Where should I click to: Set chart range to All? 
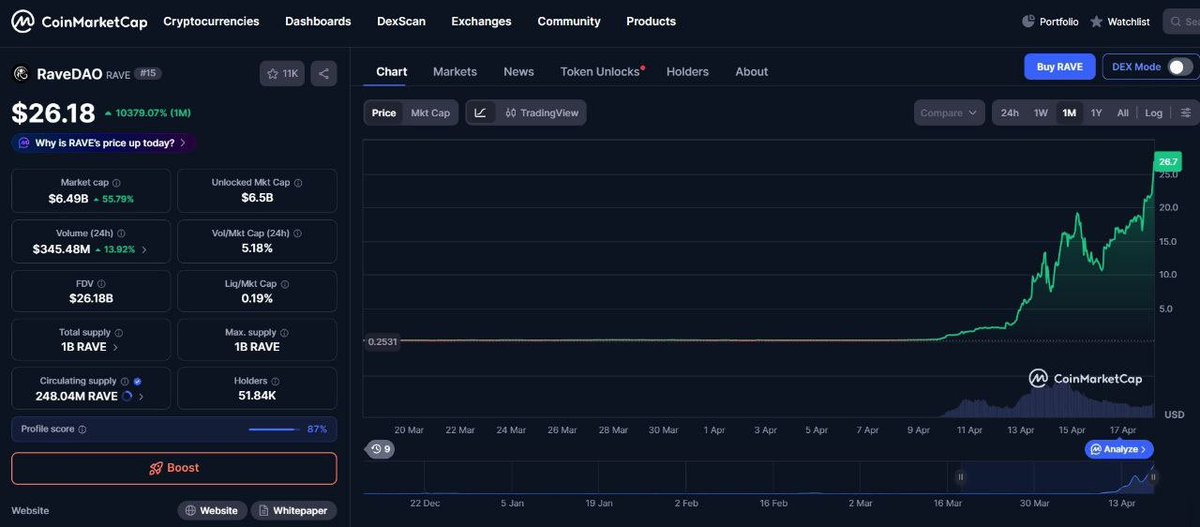click(1123, 113)
